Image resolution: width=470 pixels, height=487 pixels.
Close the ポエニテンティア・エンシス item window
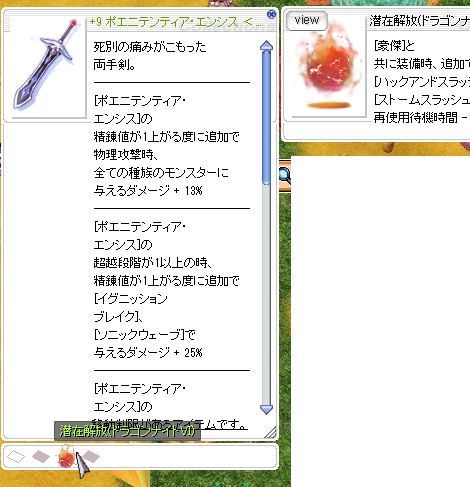272,14
